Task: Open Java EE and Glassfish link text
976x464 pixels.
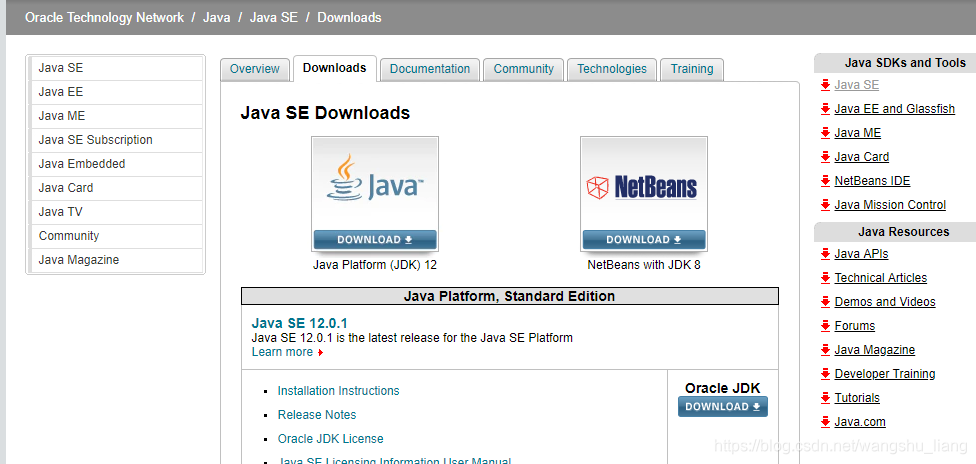Action: click(894, 109)
